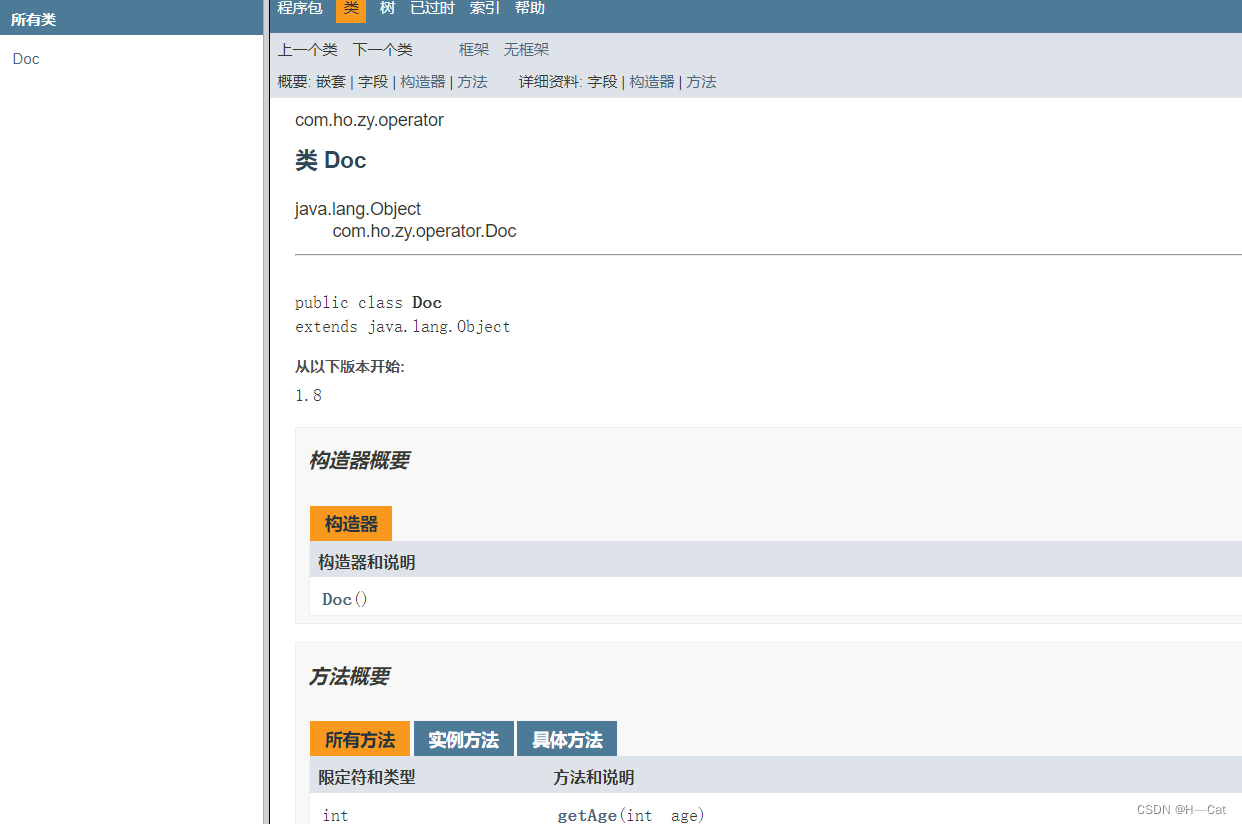Viewport: 1242px width, 824px height.
Task: Open the 索引 (Index) page
Action: click(x=484, y=9)
